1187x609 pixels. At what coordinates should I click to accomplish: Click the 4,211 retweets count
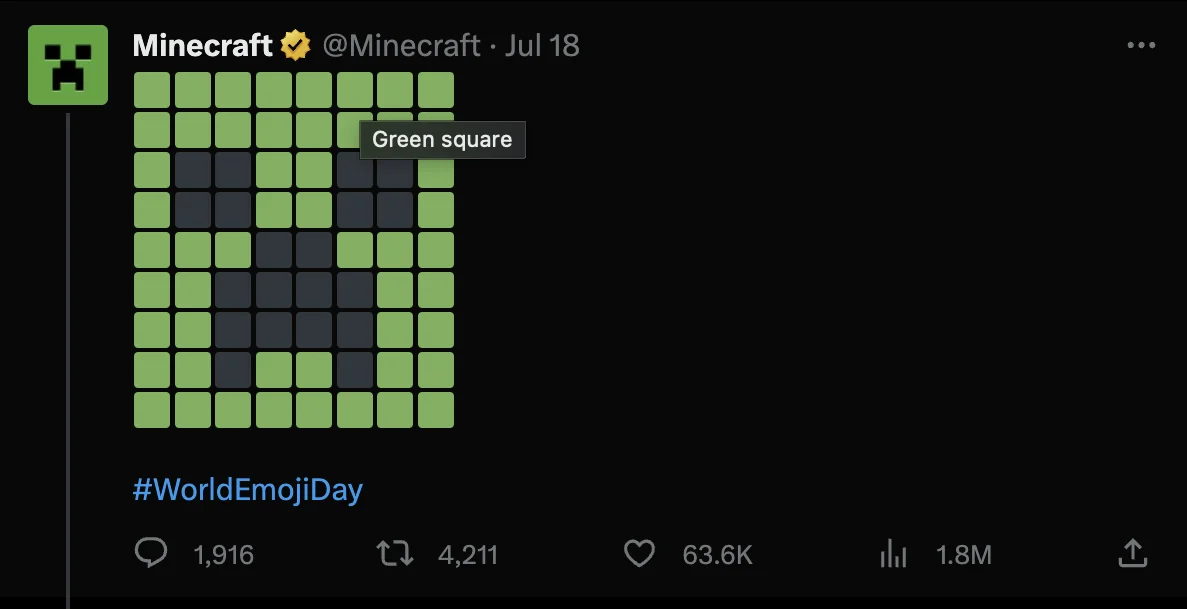coord(468,554)
